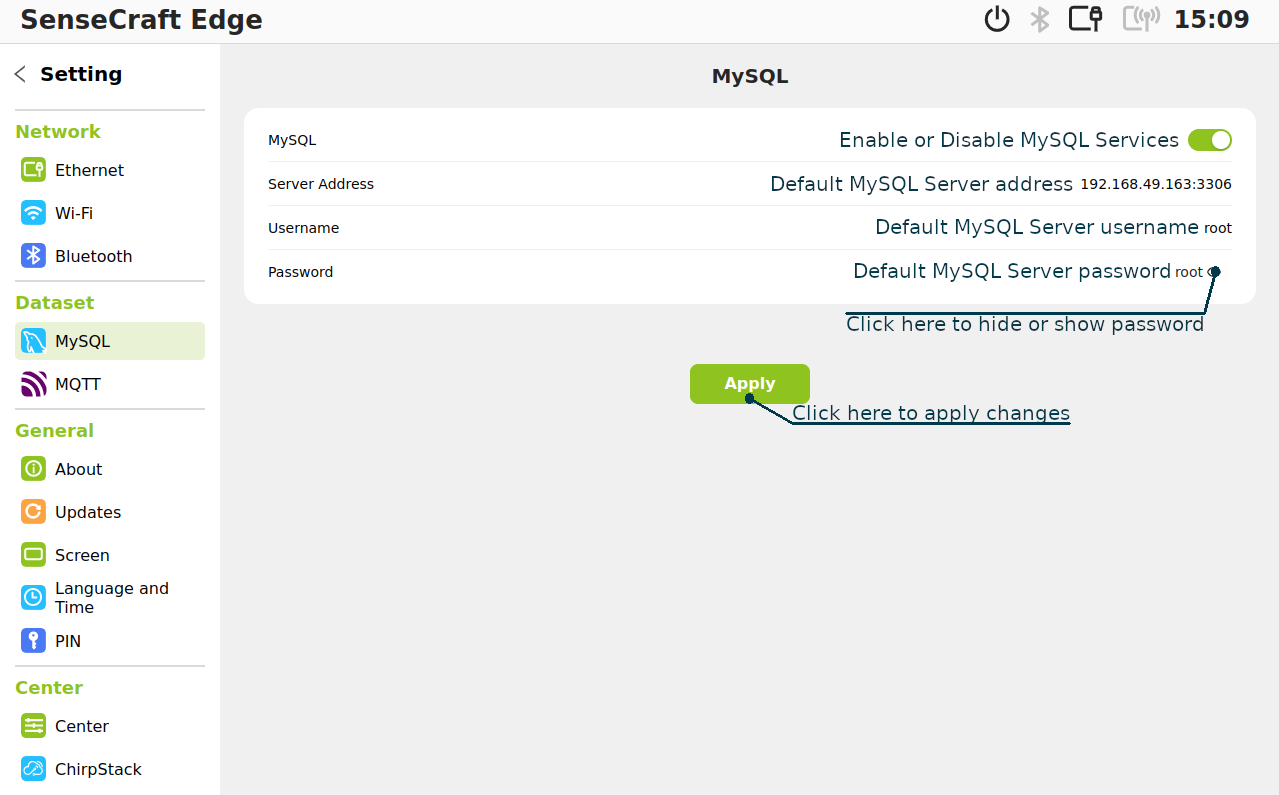Go back using the Setting chevron
The width and height of the screenshot is (1279, 795).
pos(20,74)
